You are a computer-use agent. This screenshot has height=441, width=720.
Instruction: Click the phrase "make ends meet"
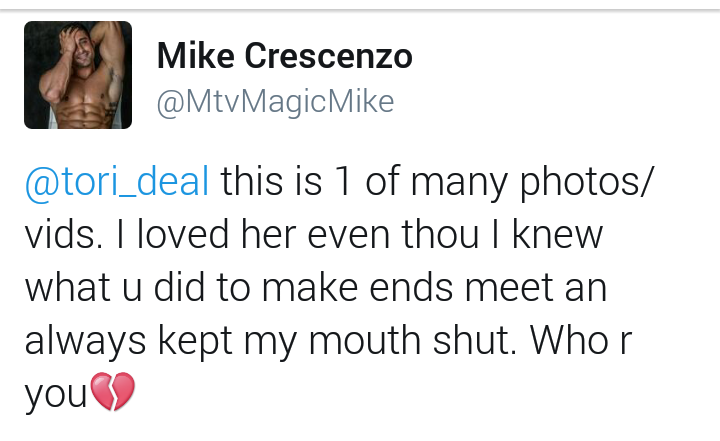tap(408, 288)
